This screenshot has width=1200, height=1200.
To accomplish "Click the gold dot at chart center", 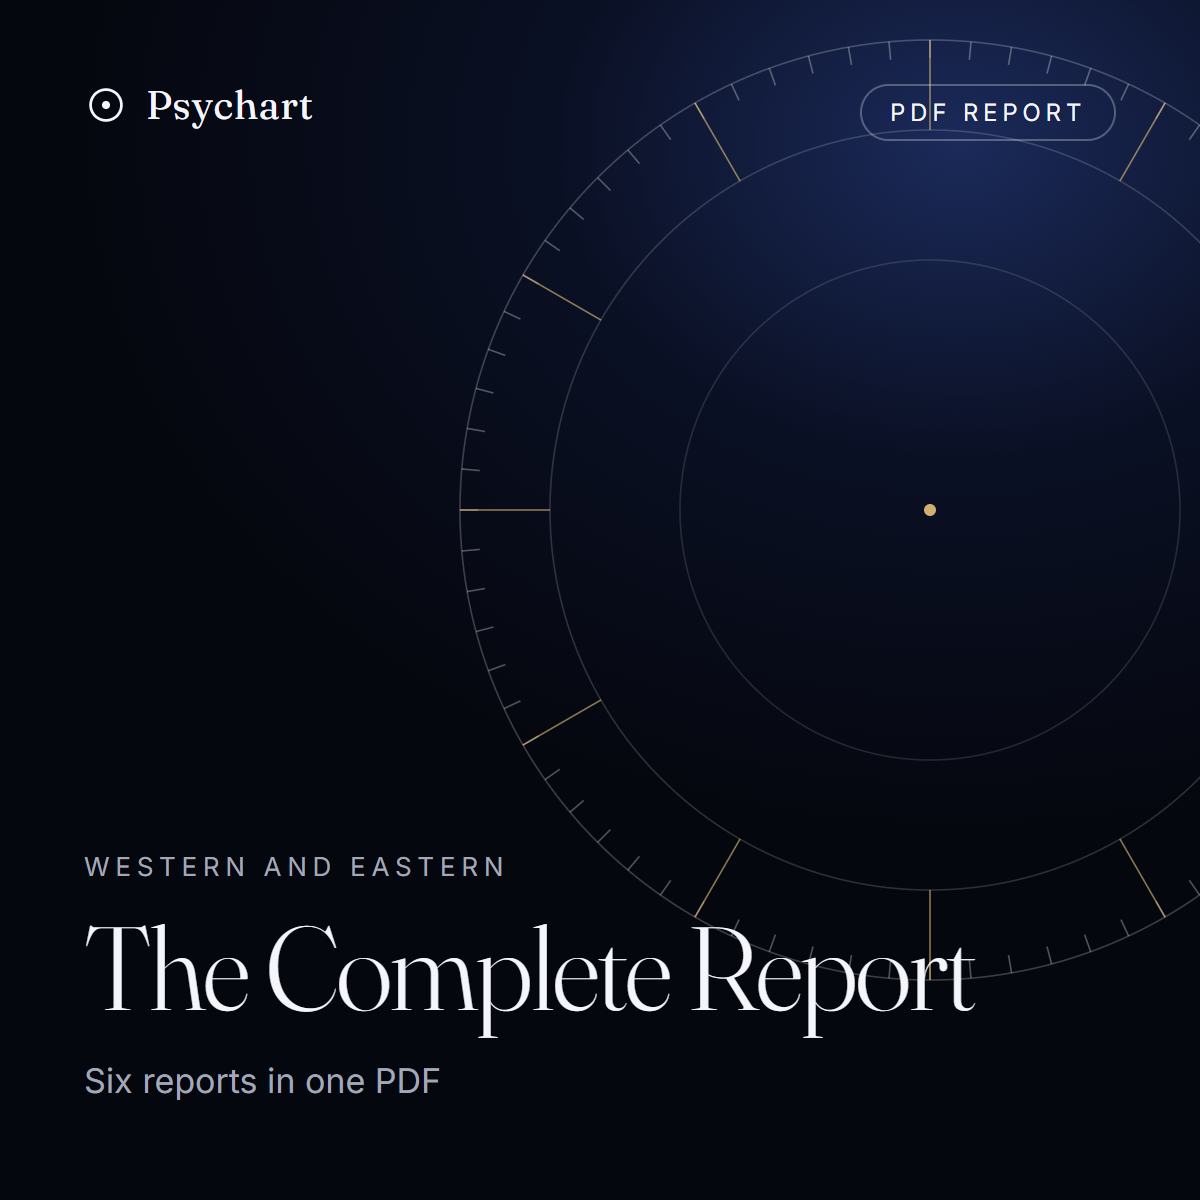I will [930, 510].
